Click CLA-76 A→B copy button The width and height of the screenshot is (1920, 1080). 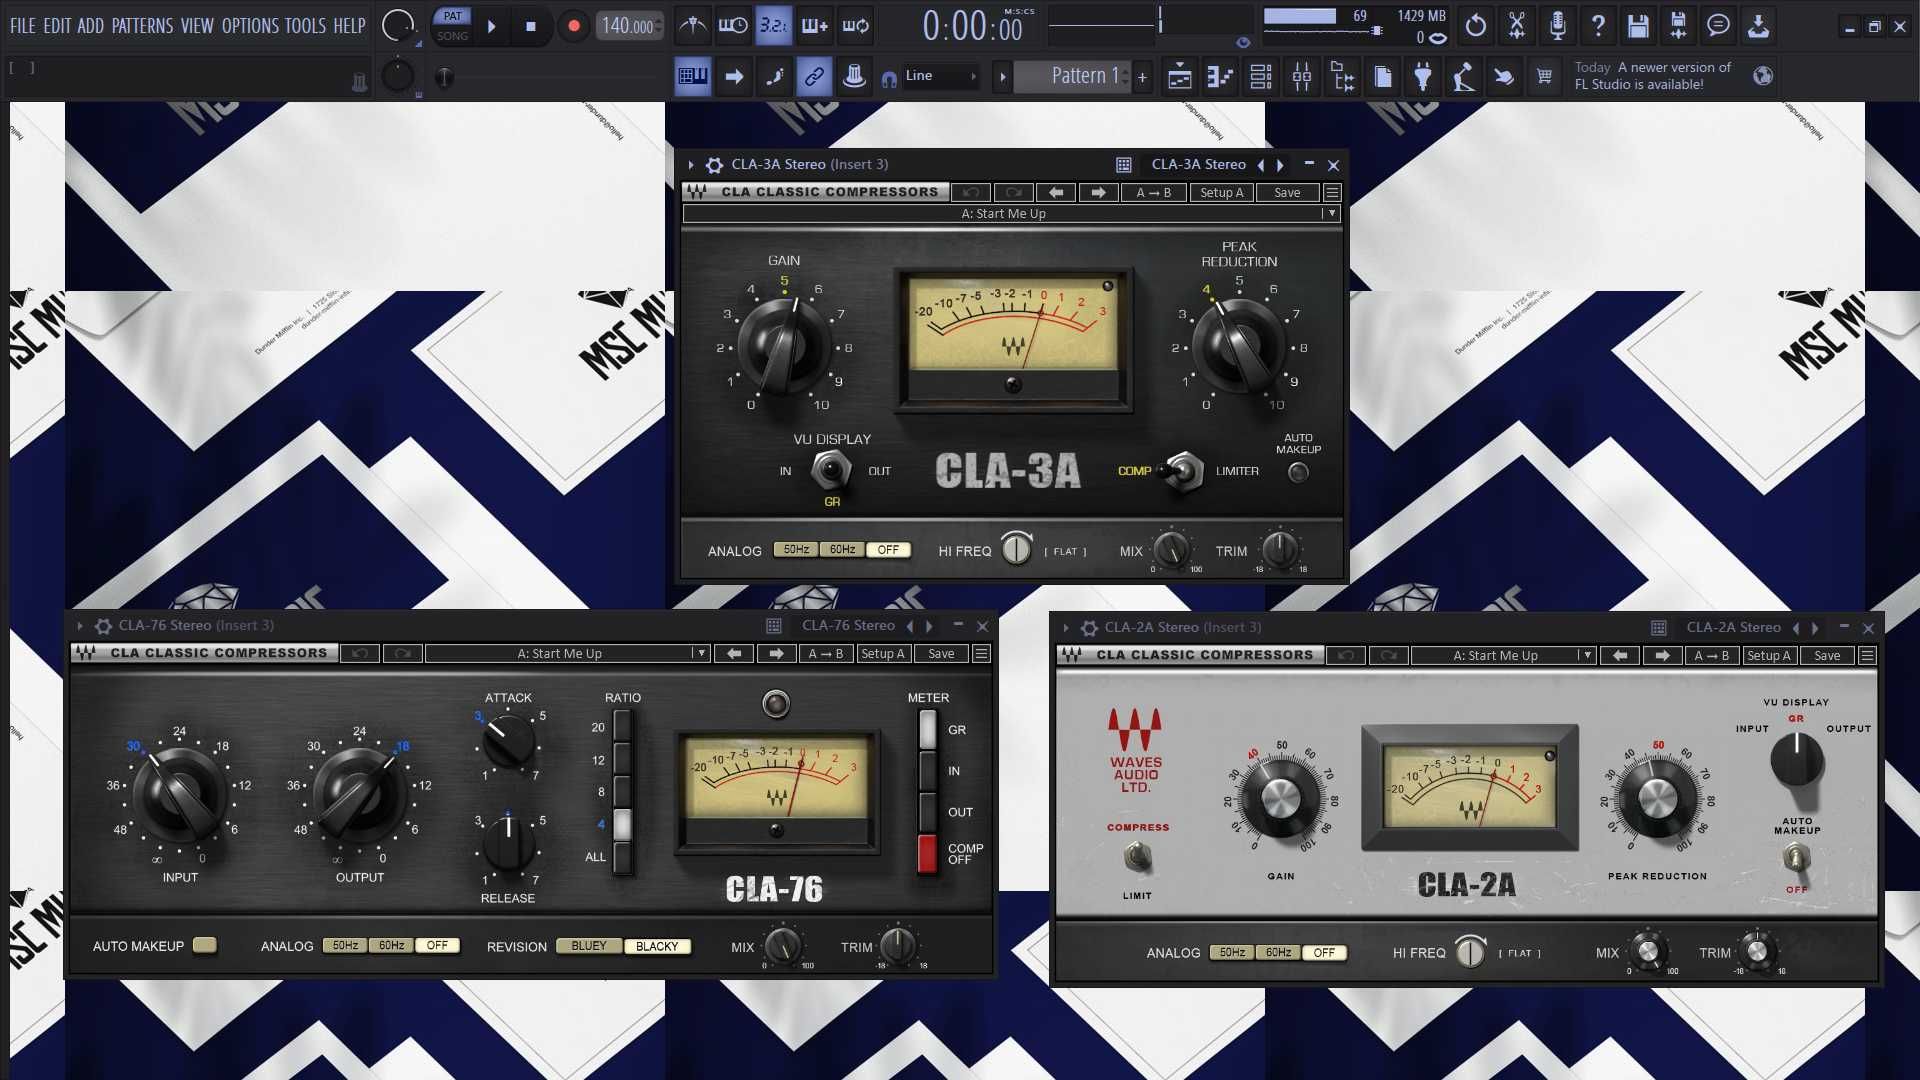825,654
